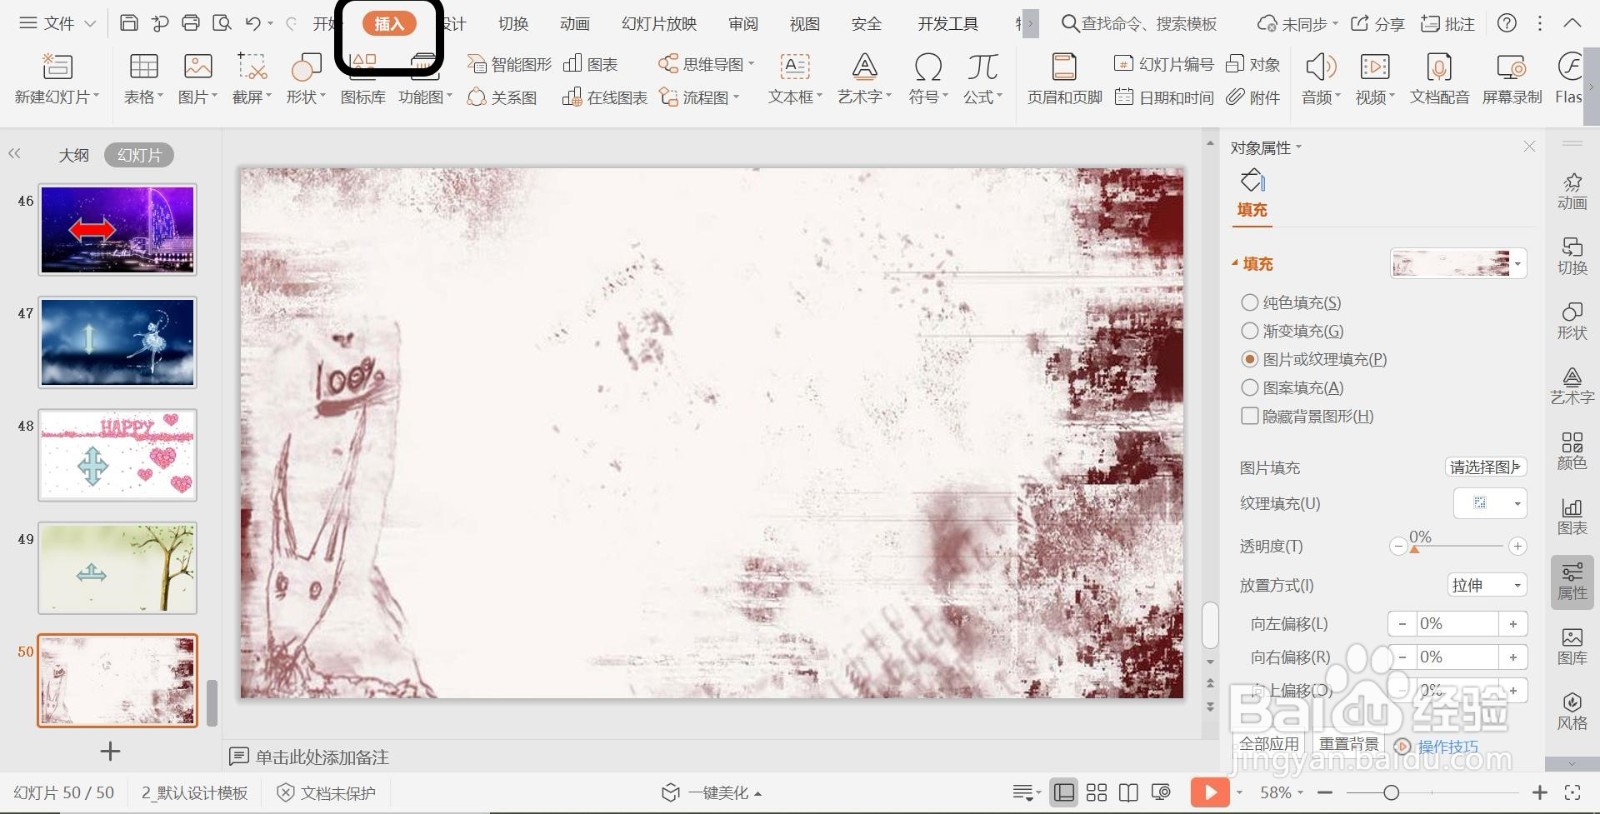Image resolution: width=1600 pixels, height=814 pixels.
Task: Click the 形状 shapes icon in ribbon
Action: point(306,67)
